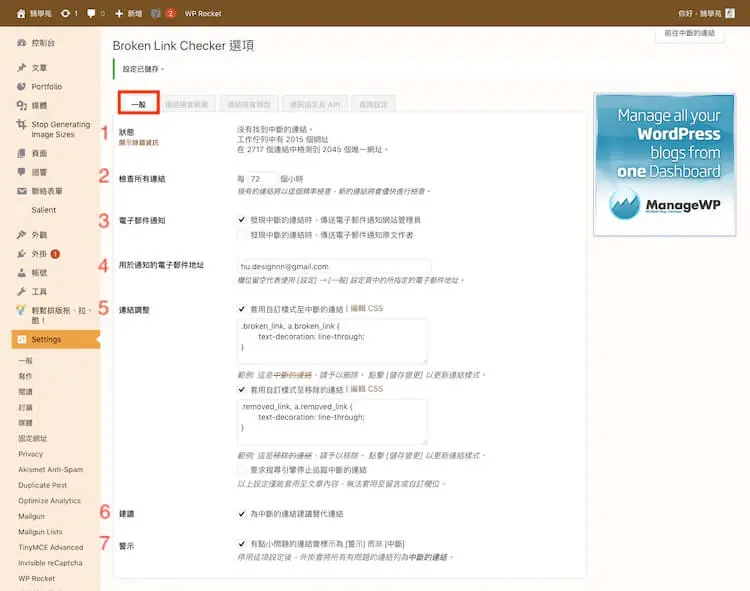Toggle custom style for removed links checkbox
The width and height of the screenshot is (750, 591).
click(242, 389)
